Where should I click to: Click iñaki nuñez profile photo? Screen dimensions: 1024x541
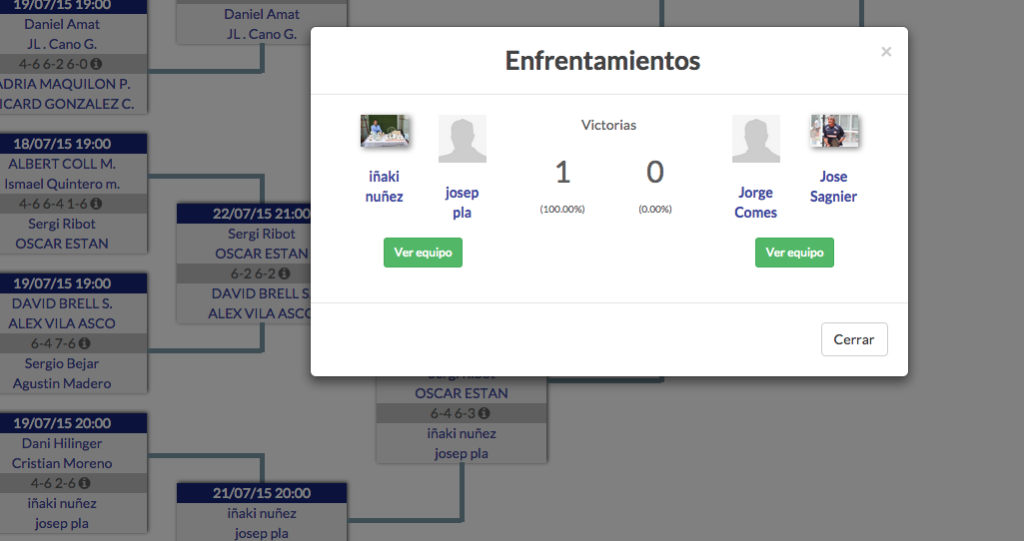click(385, 131)
